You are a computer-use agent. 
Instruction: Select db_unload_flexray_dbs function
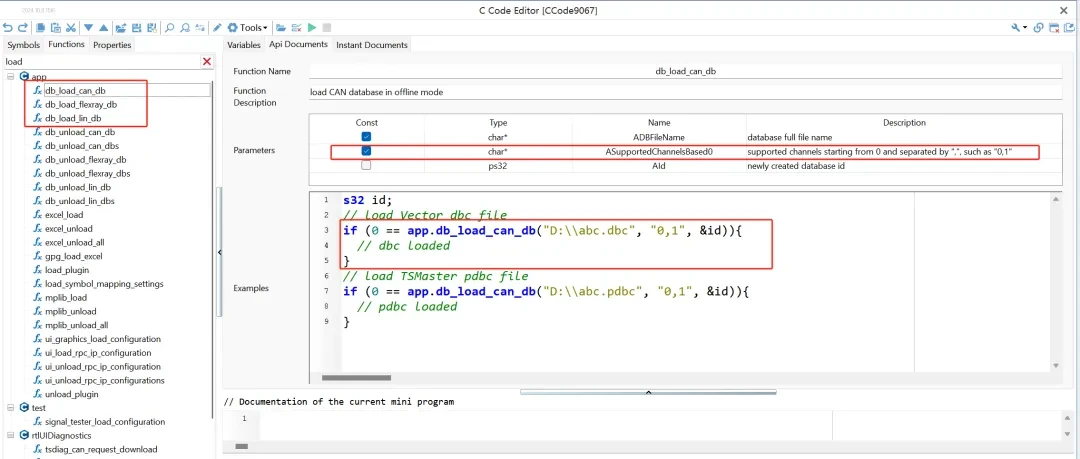tap(87, 174)
